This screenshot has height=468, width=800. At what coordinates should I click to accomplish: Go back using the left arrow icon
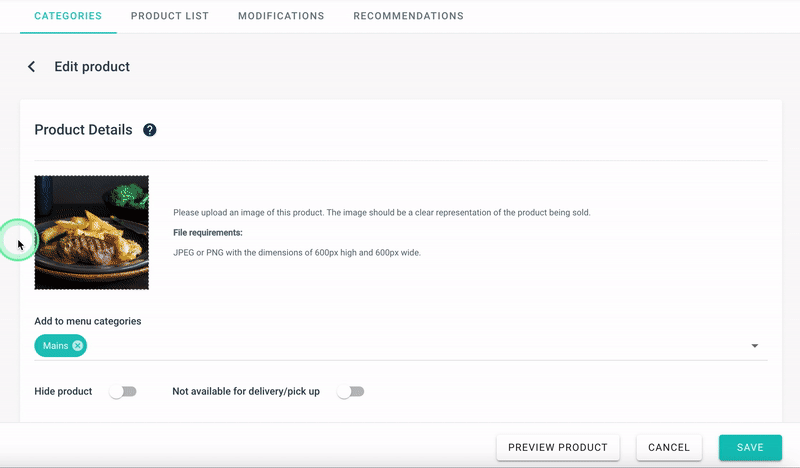(32, 67)
